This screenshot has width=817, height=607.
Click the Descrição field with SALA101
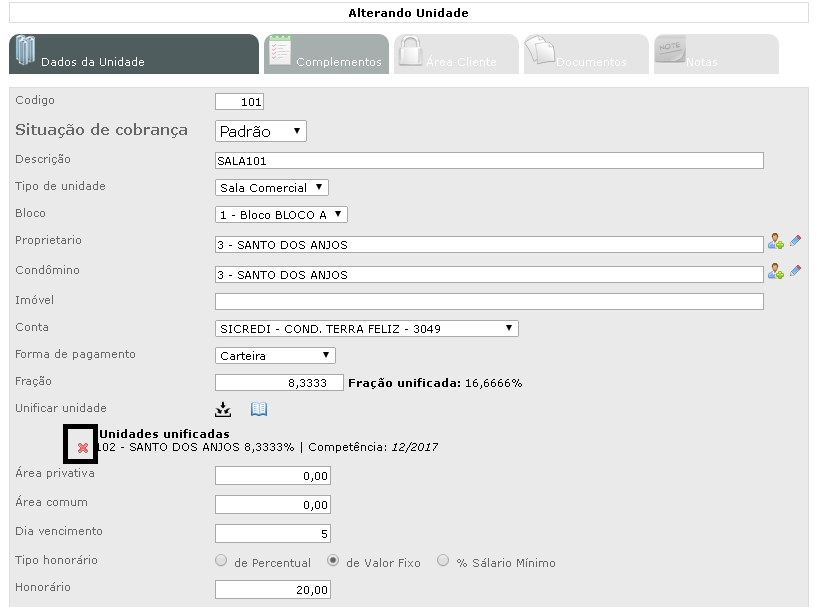[x=489, y=160]
